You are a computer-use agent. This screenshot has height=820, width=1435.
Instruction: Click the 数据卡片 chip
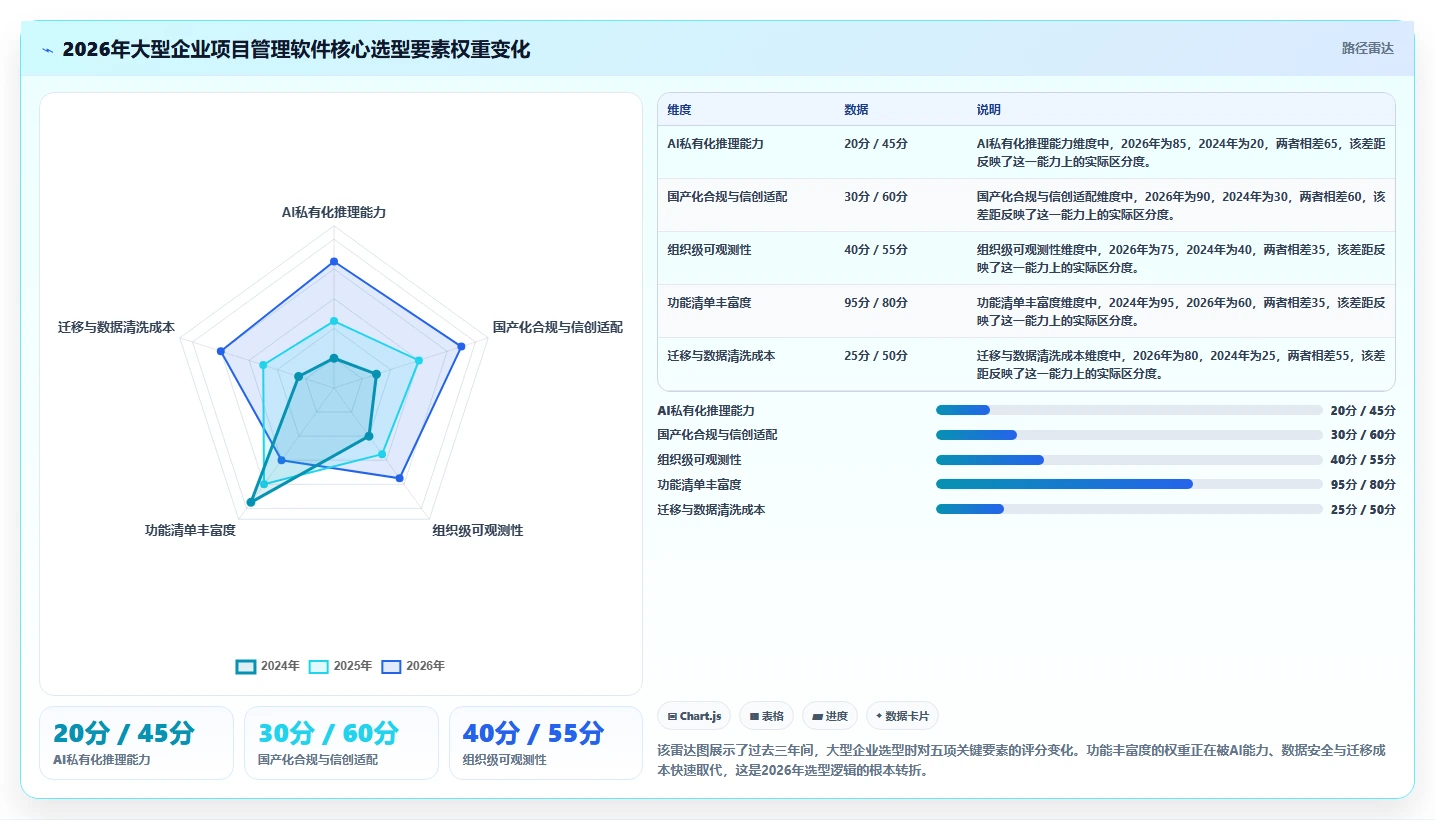[902, 716]
